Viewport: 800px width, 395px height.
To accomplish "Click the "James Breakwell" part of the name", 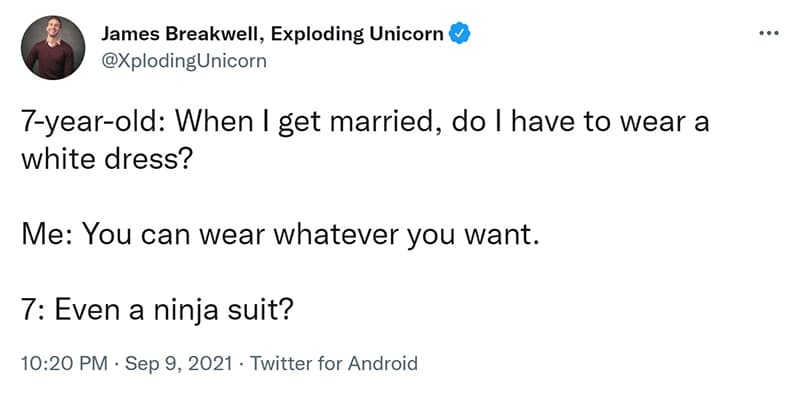I will tap(181, 34).
